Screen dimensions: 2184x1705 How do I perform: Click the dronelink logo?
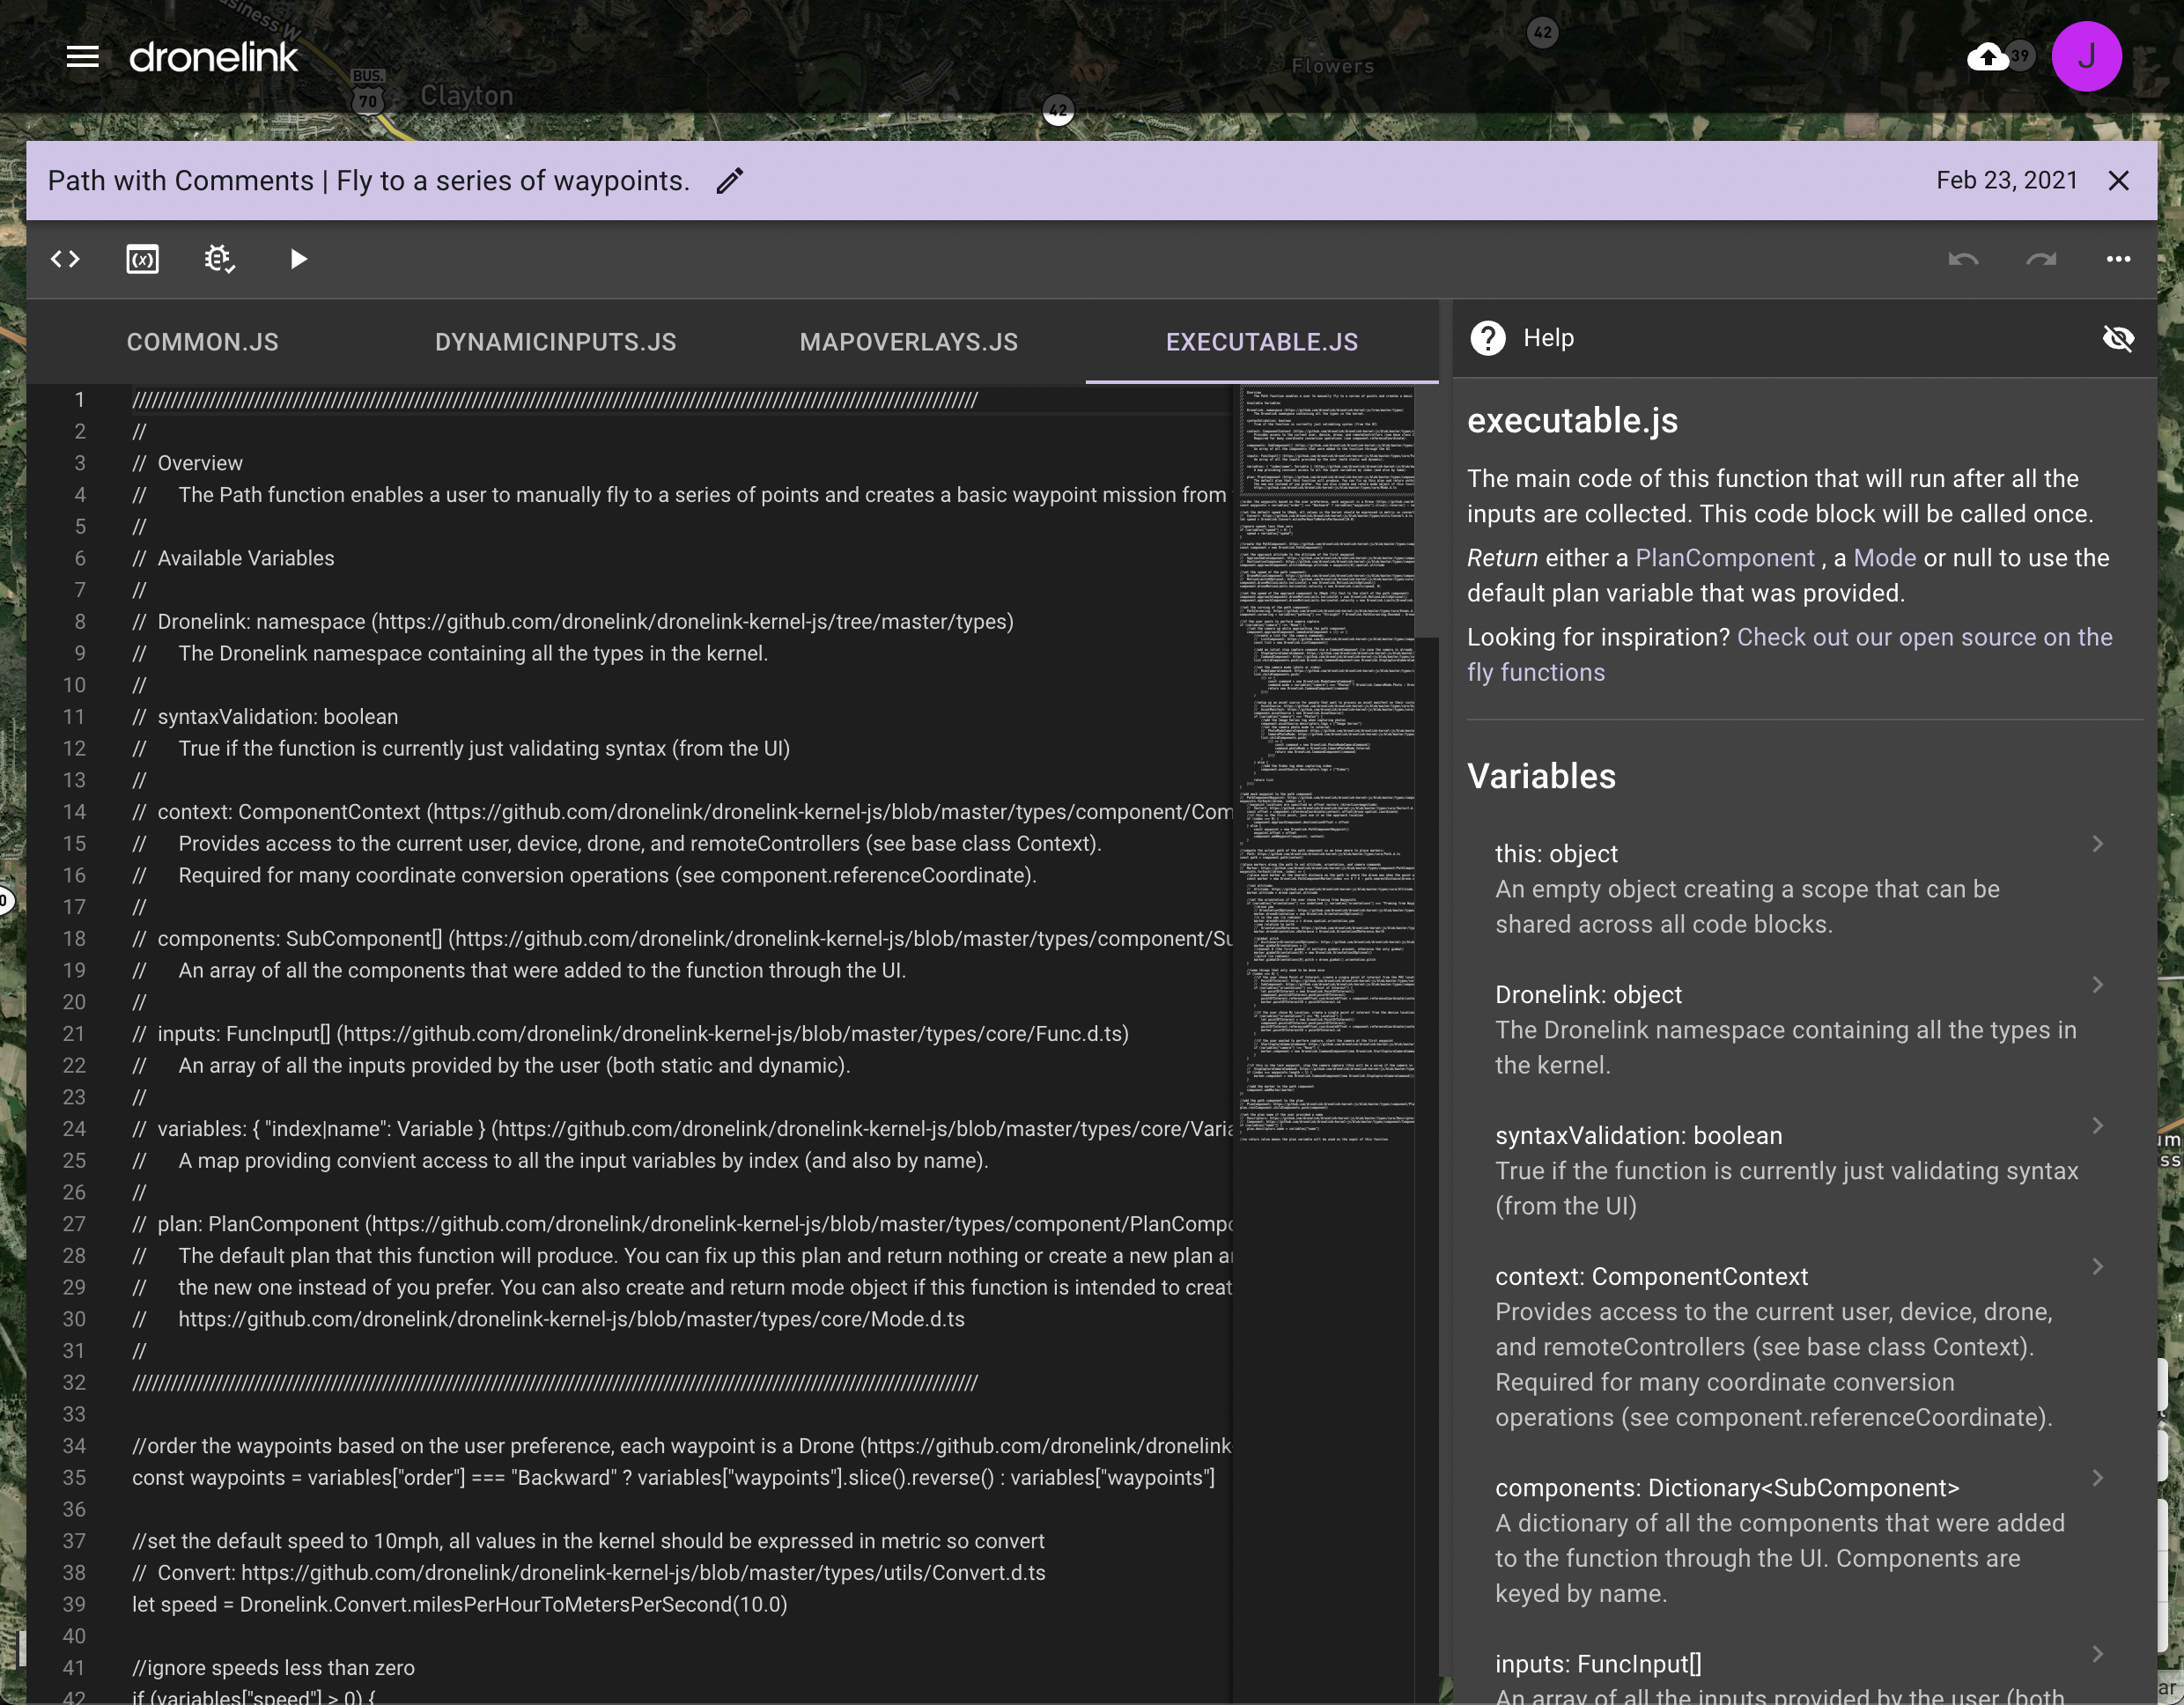(x=213, y=57)
